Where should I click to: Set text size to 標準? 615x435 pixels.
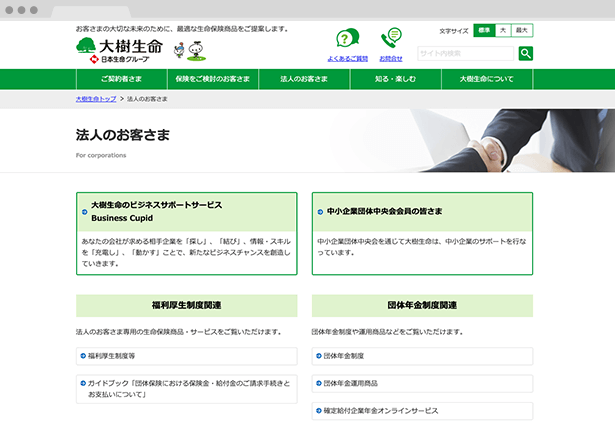484,30
